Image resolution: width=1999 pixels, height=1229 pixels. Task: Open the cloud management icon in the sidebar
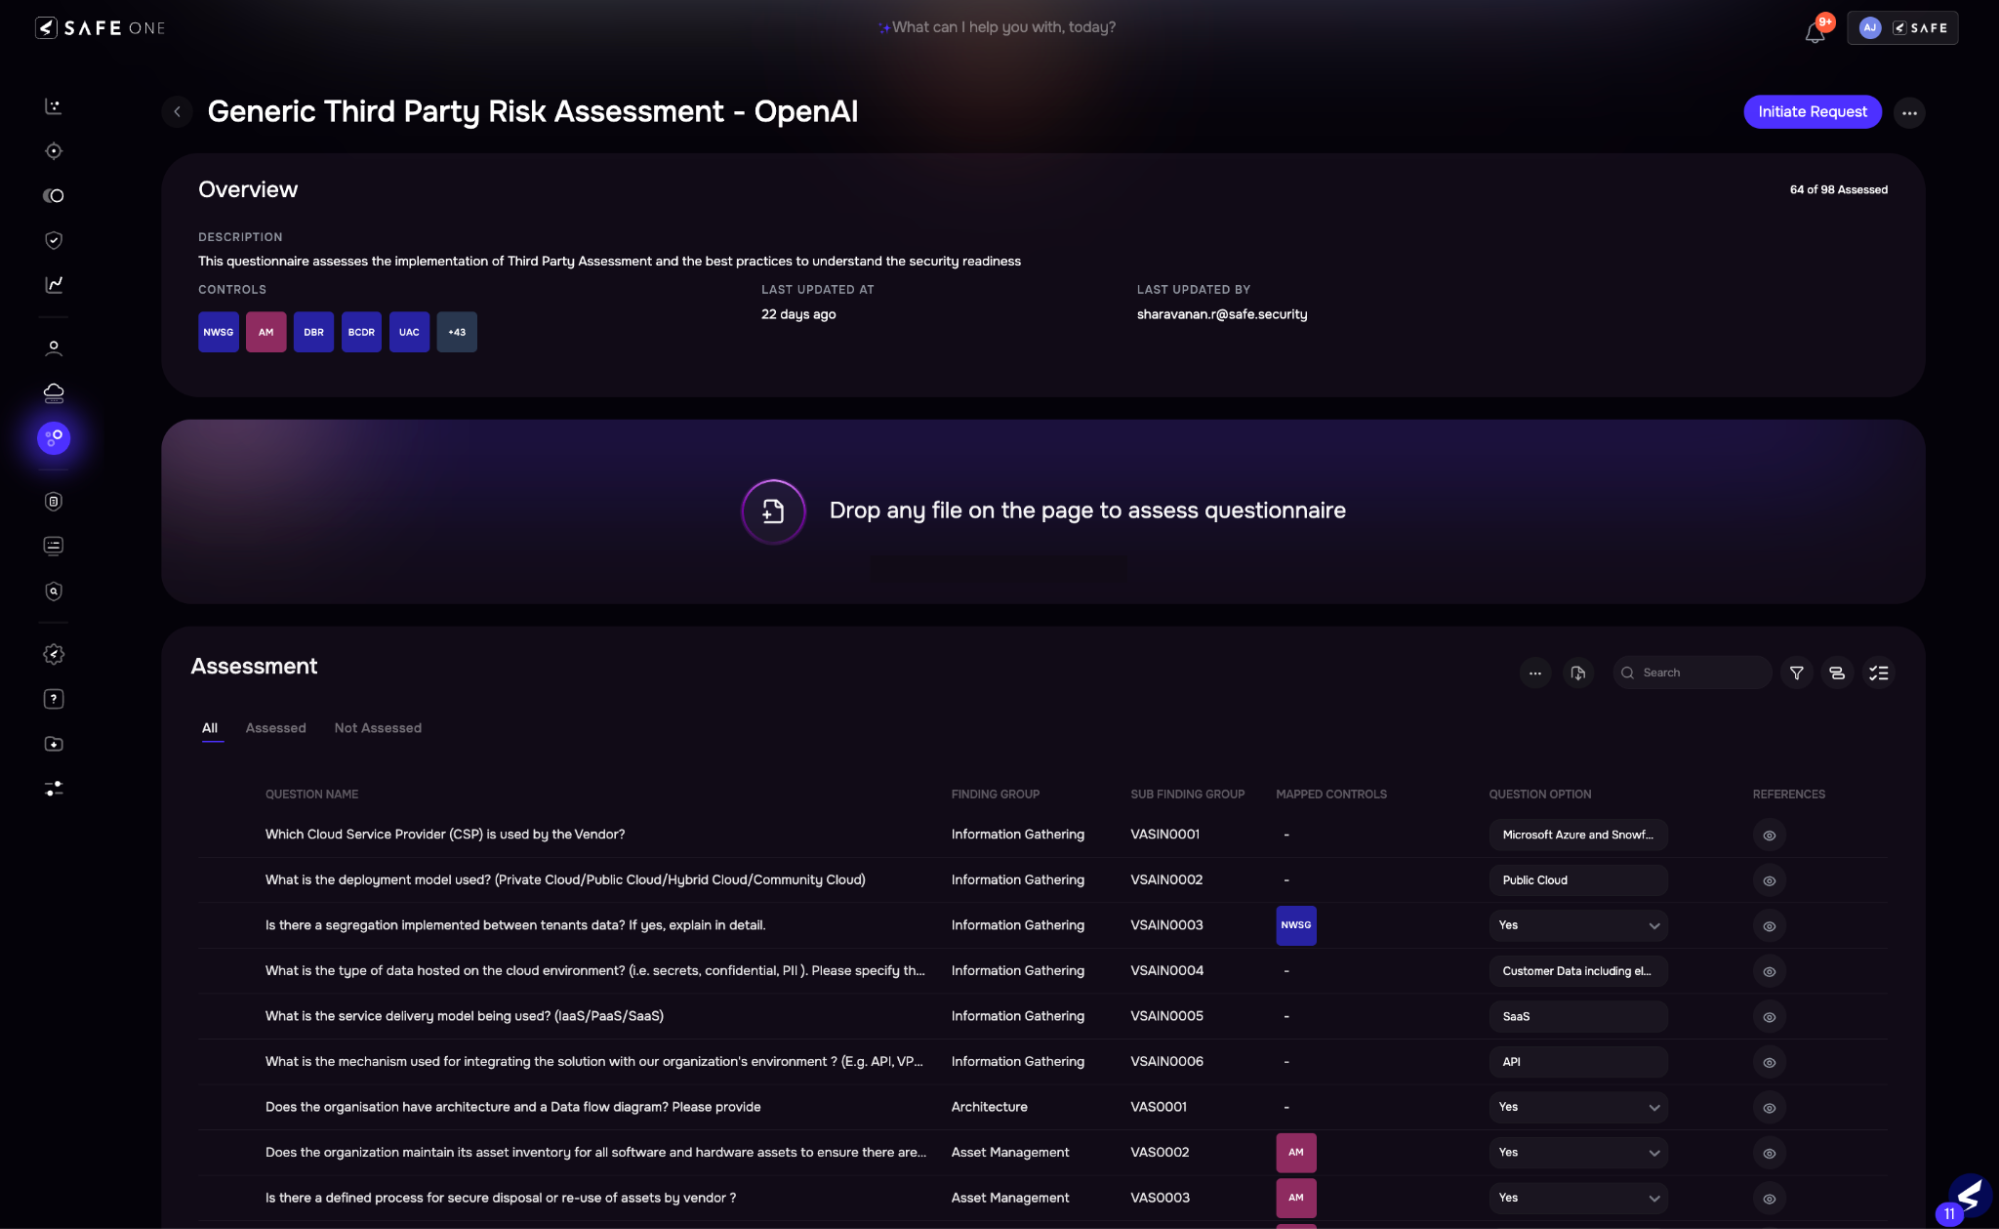(54, 392)
